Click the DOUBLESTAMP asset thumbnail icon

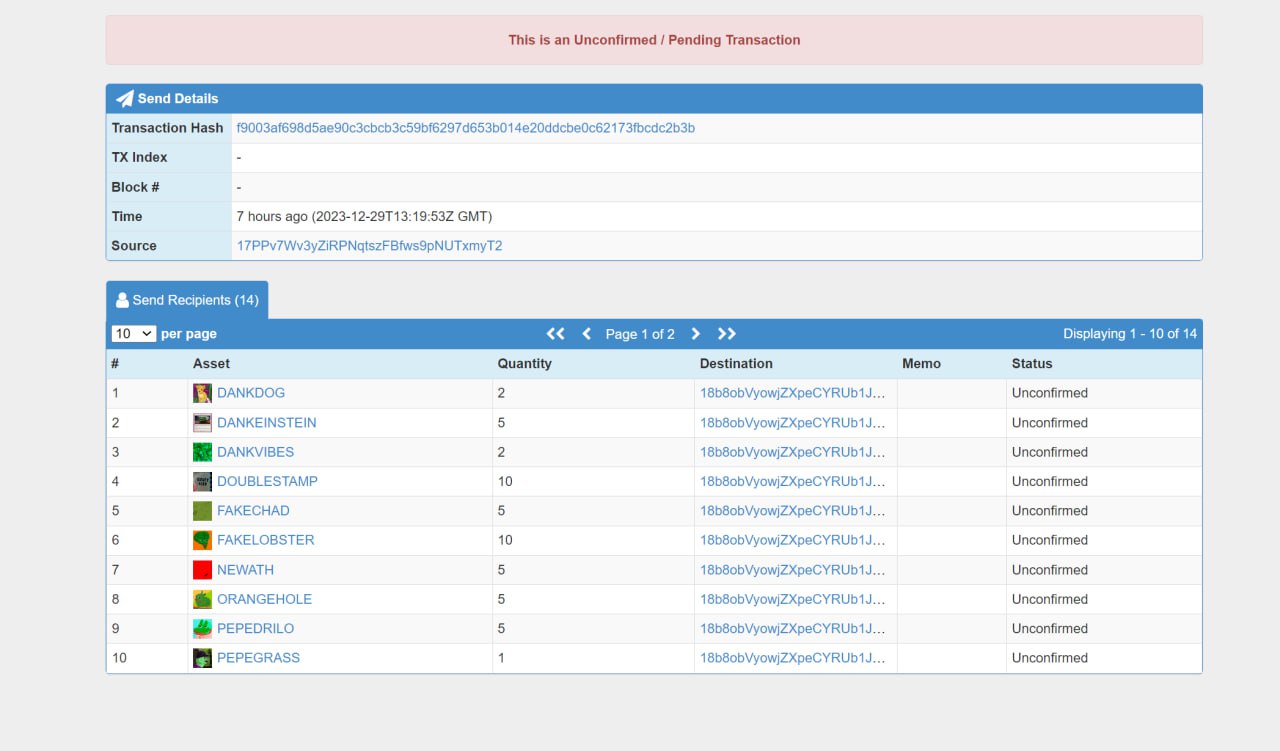(x=202, y=481)
